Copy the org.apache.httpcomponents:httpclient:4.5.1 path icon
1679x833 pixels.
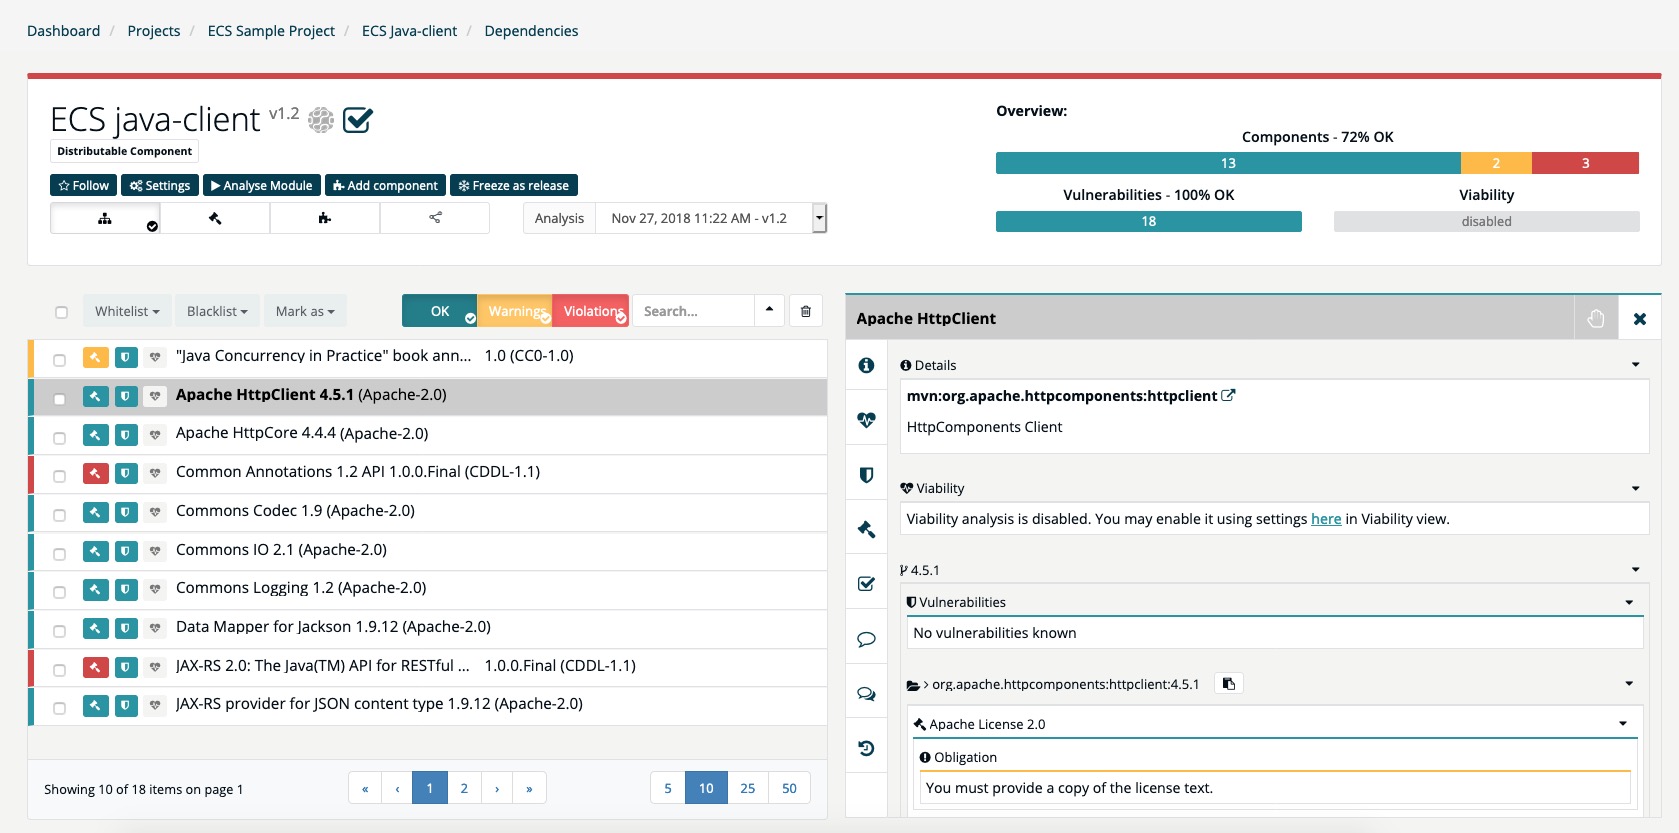pos(1229,684)
